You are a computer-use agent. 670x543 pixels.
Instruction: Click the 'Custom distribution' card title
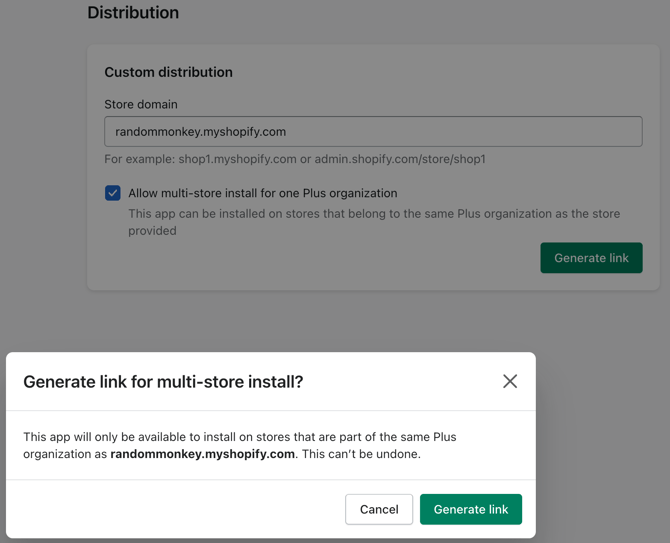pyautogui.click(x=168, y=72)
